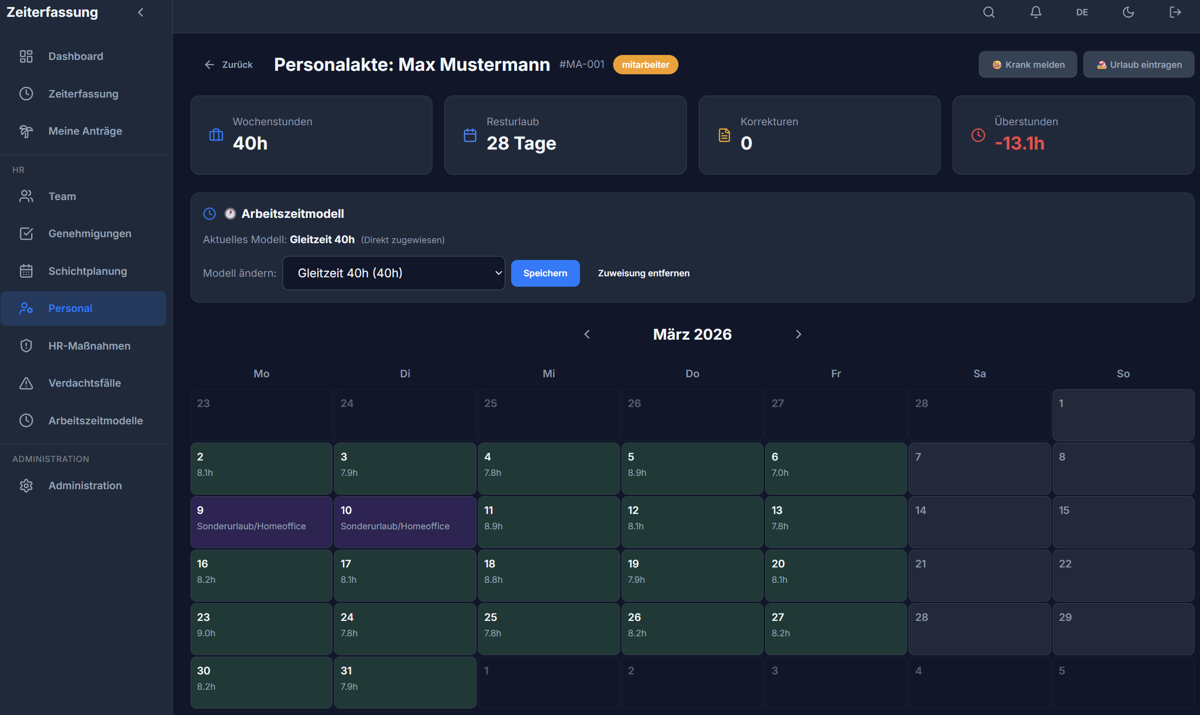Screen dimensions: 1200x715
Task: Click the Meine Anträge palm icon
Action: (x=26, y=131)
